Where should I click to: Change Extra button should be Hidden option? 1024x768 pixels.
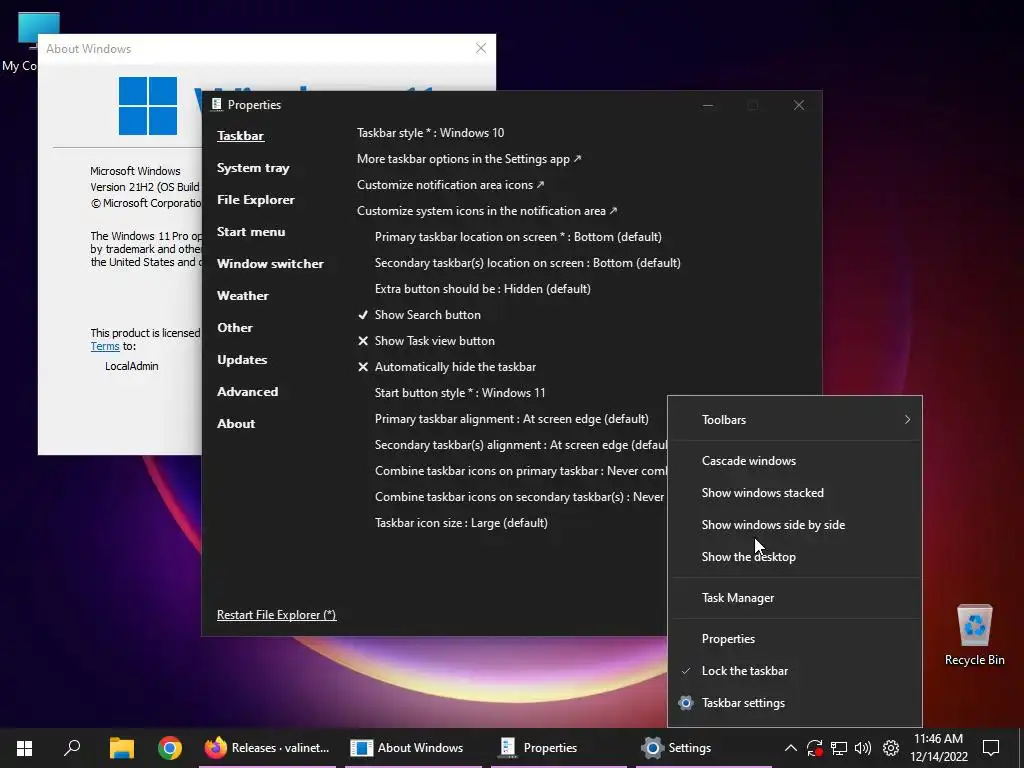pyautogui.click(x=483, y=289)
